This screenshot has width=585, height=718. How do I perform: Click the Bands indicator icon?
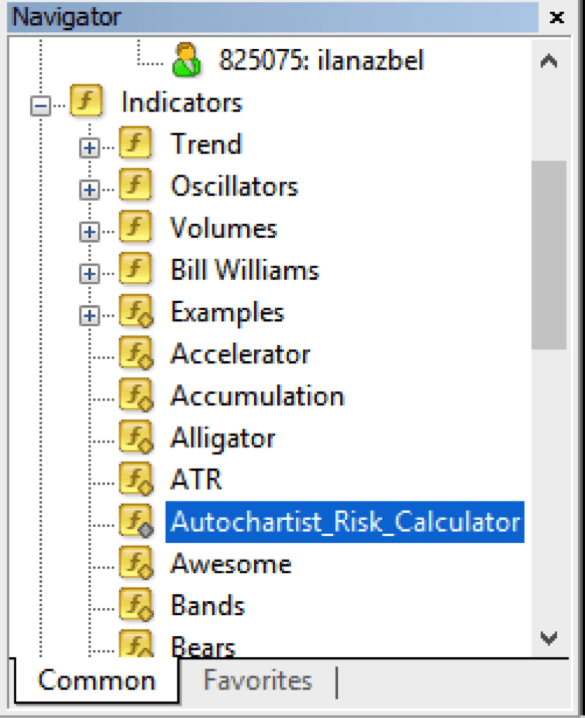pos(135,605)
